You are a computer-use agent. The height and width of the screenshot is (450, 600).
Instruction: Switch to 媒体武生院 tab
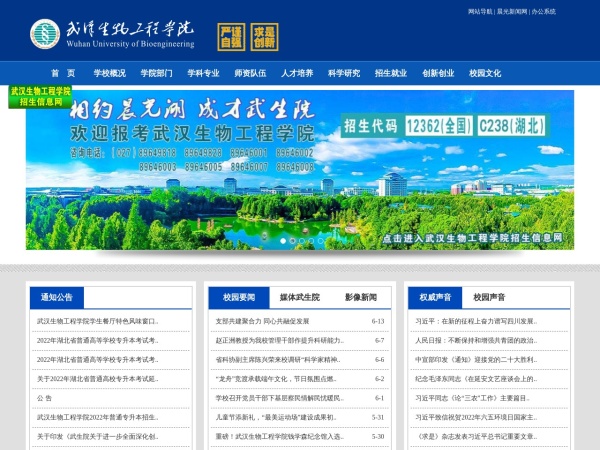coord(300,297)
